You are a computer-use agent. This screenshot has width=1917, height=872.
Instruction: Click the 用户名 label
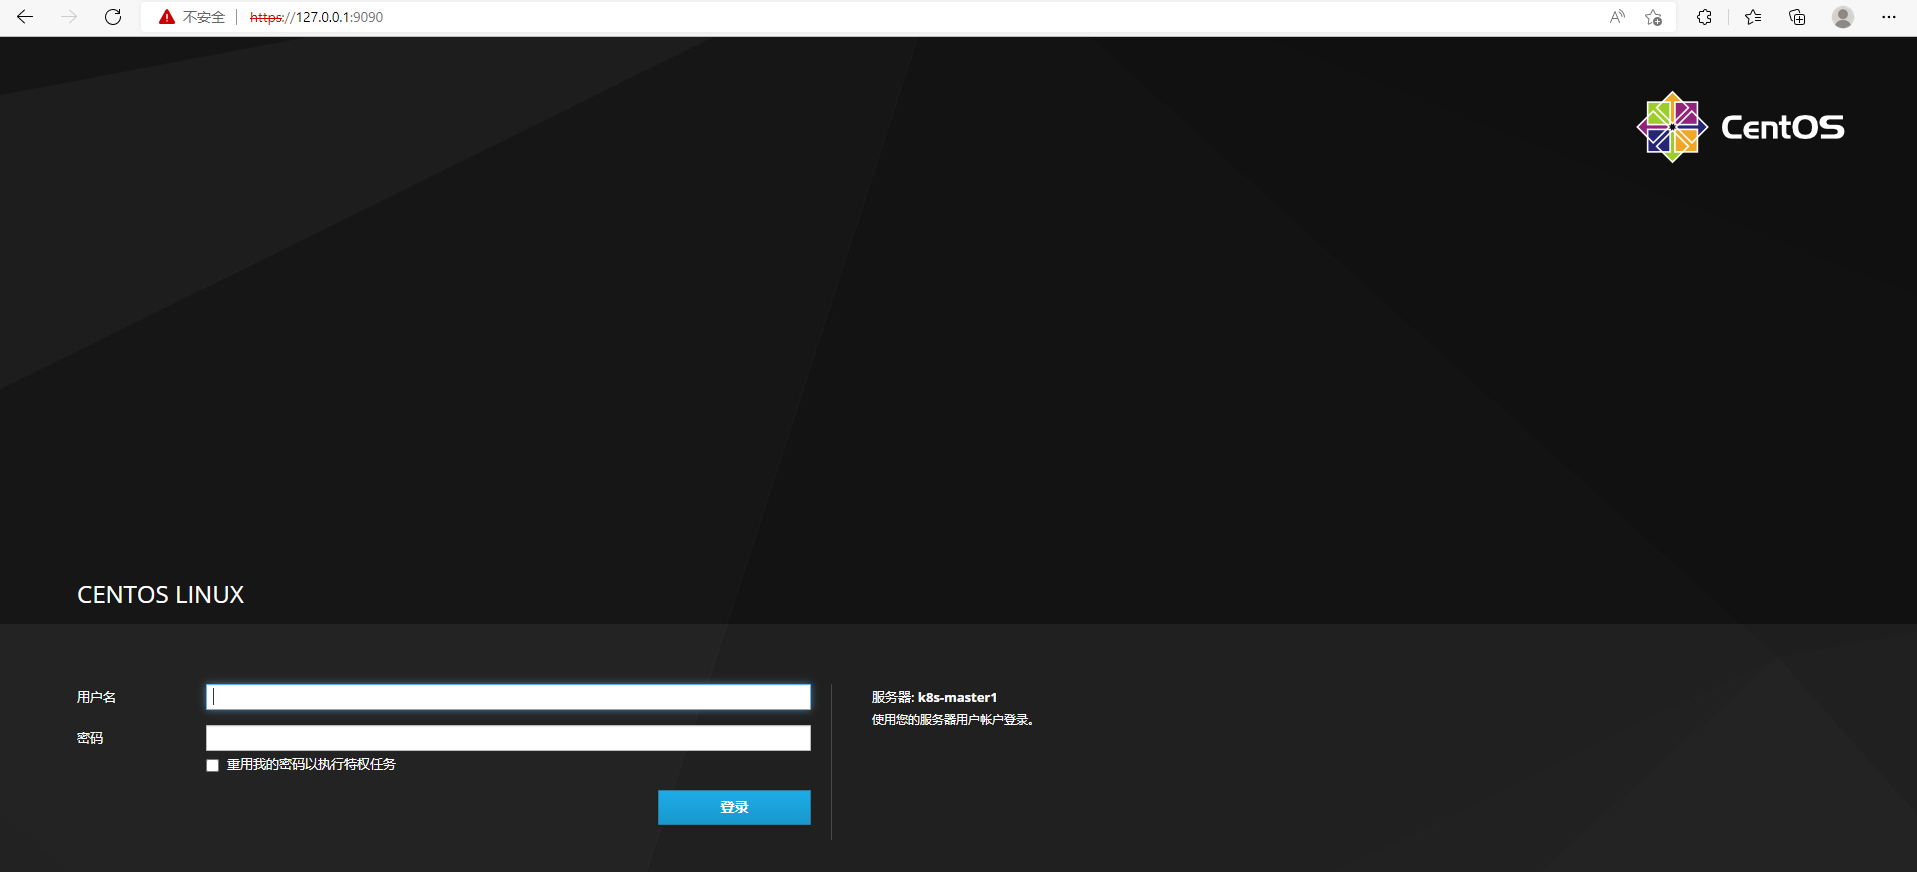[x=97, y=697]
